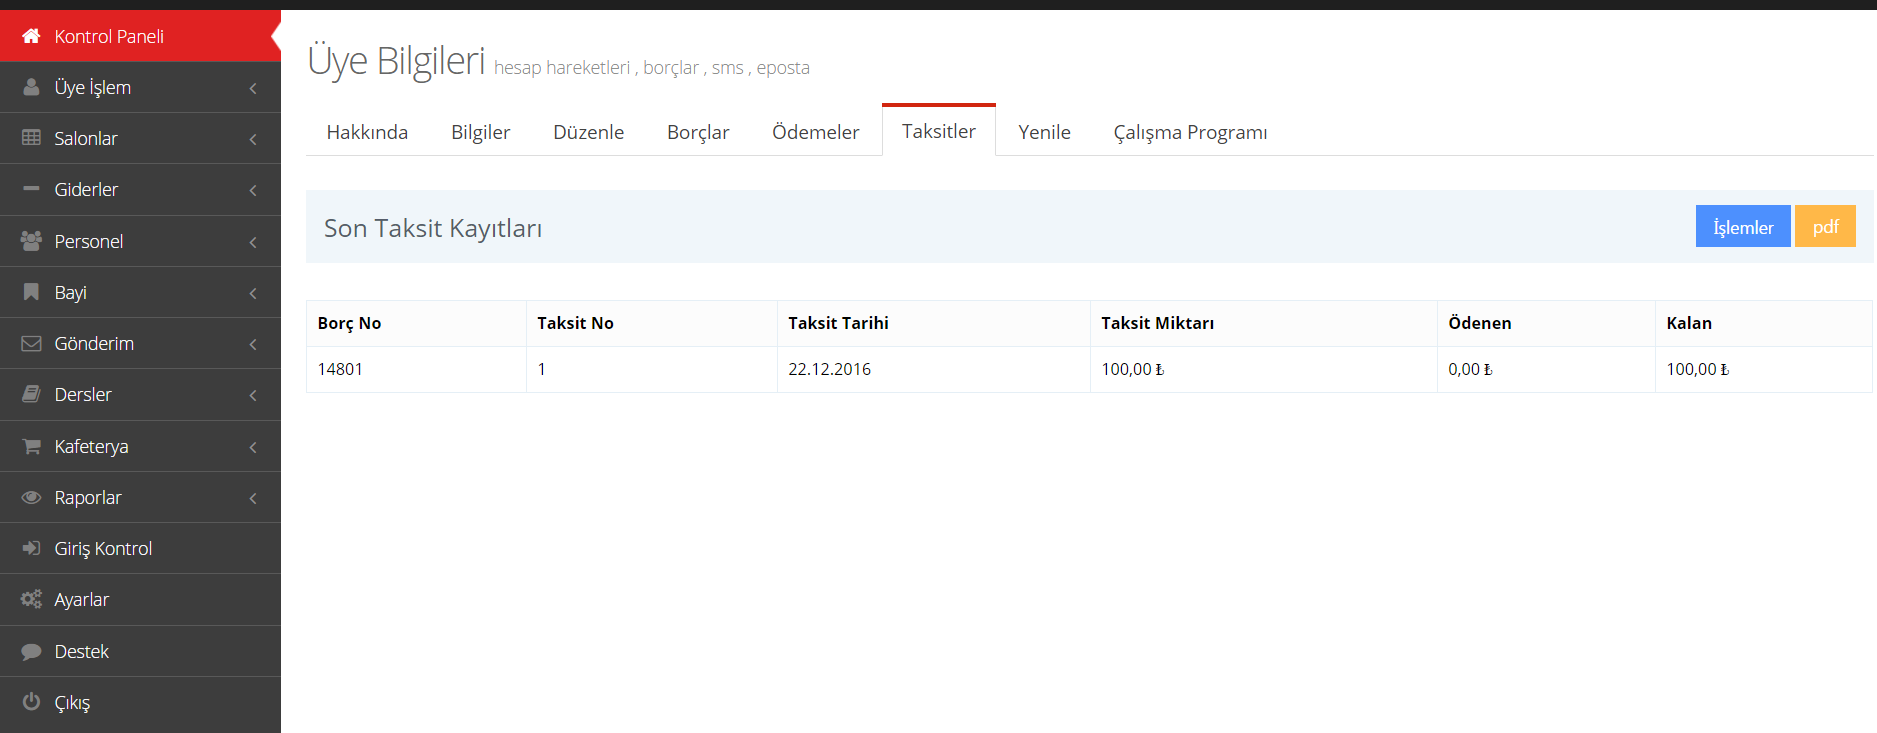The width and height of the screenshot is (1877, 733).
Task: Click the gears icon beside Ayarlar
Action: tap(31, 599)
